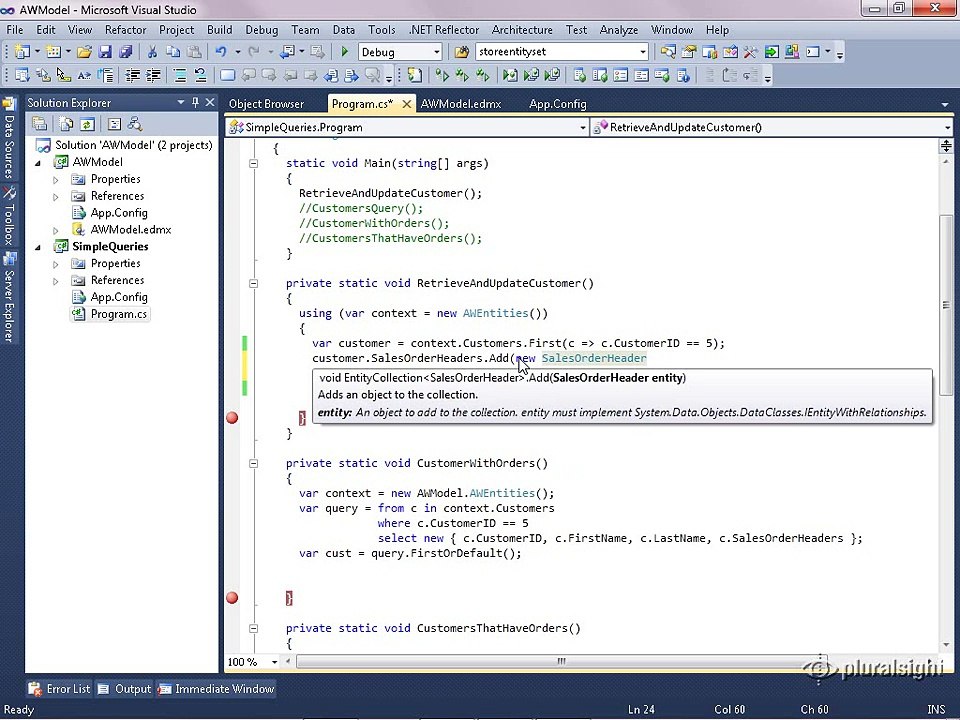
Task: Uncomment the selected lines icon
Action: (x=200, y=75)
